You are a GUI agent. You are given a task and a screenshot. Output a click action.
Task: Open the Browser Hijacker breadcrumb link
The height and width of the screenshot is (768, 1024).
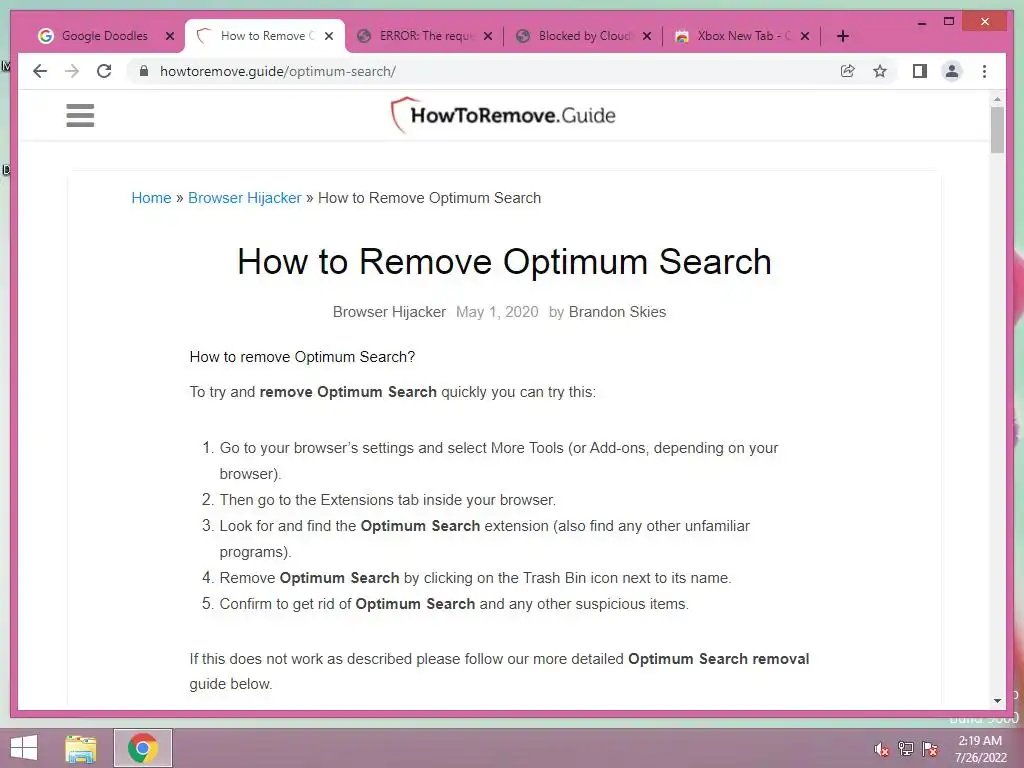245,198
